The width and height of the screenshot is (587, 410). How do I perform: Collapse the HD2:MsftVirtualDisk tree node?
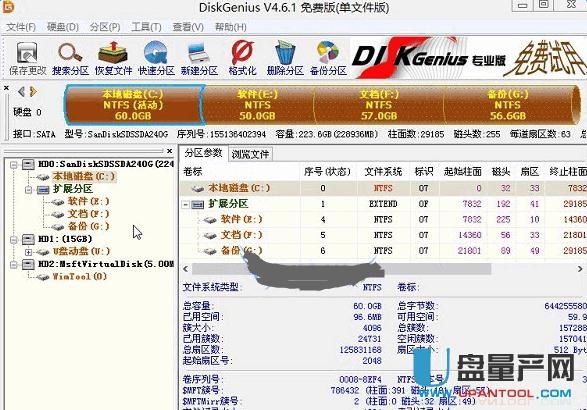point(14,265)
